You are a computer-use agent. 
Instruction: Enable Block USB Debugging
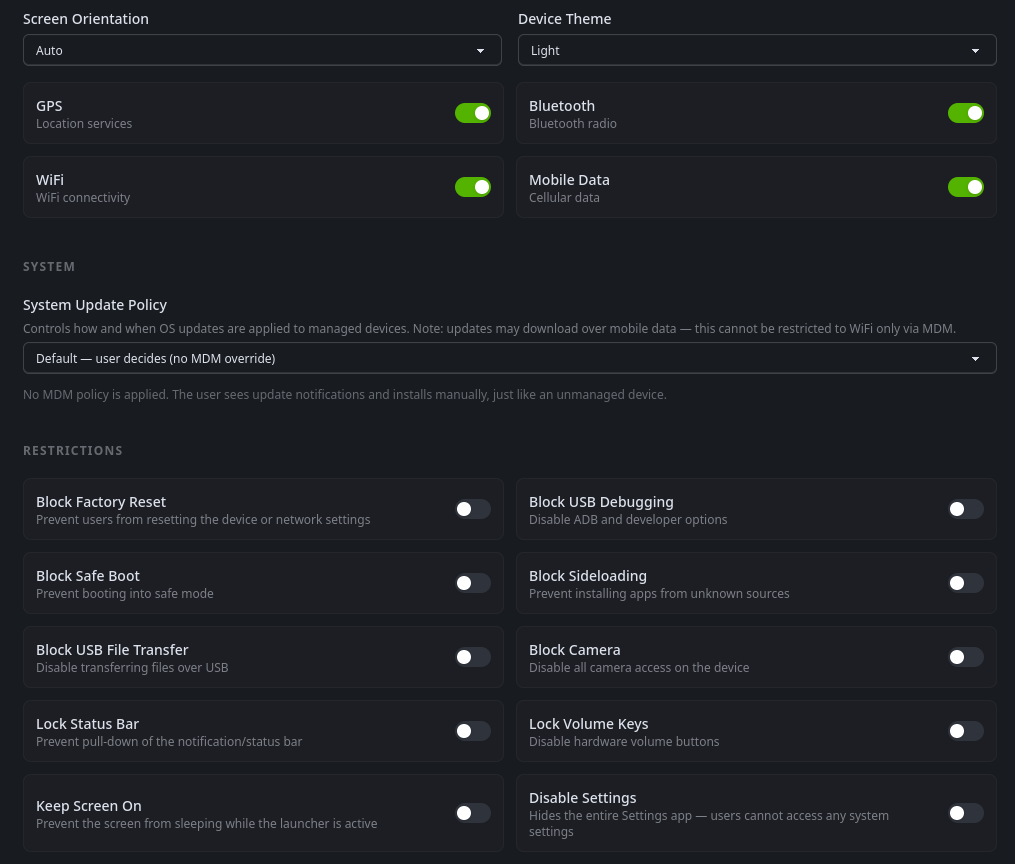(x=965, y=509)
